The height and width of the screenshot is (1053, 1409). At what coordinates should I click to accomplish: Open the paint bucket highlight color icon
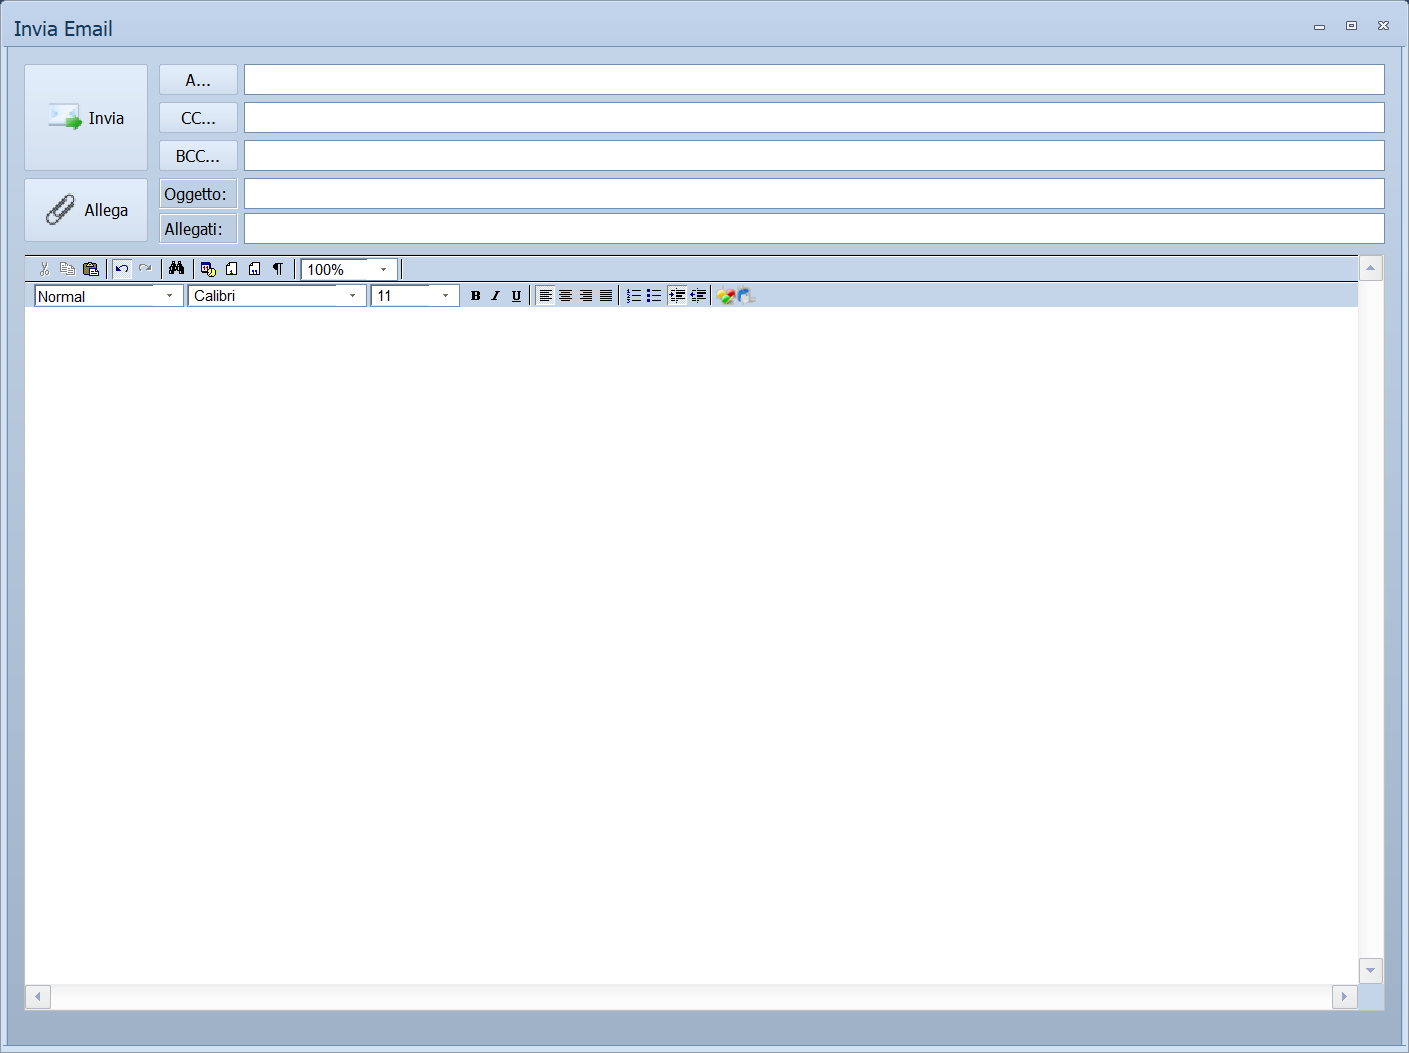pyautogui.click(x=746, y=296)
